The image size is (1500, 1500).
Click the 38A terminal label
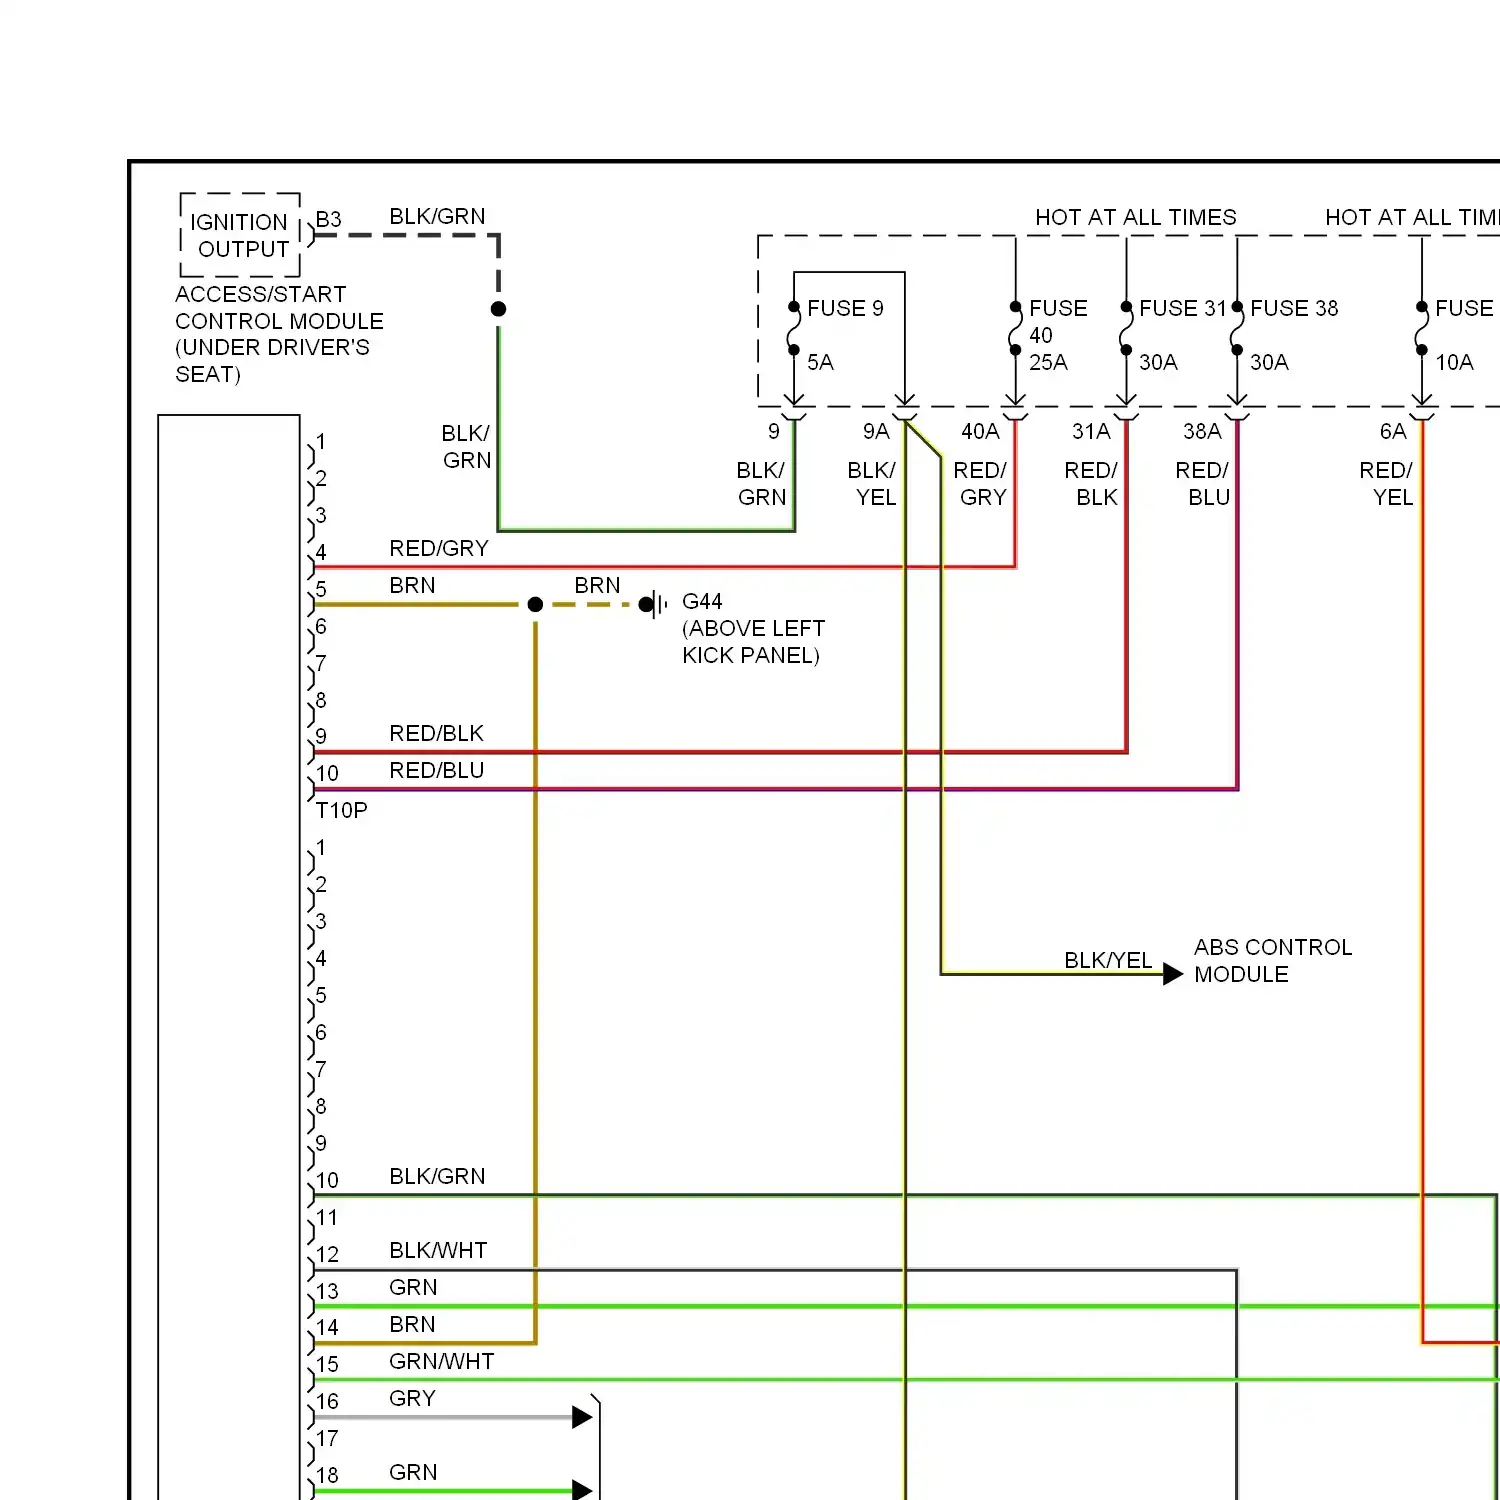(x=1202, y=431)
